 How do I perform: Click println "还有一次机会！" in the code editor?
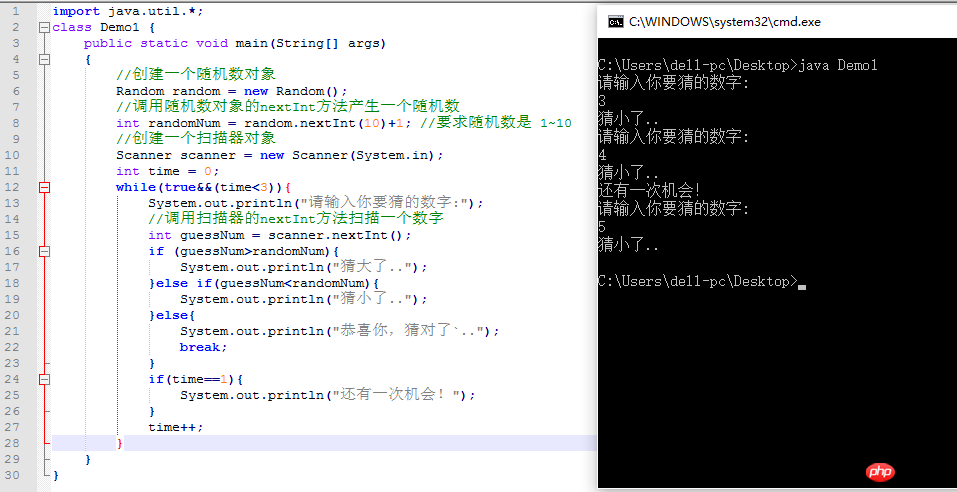[328, 396]
